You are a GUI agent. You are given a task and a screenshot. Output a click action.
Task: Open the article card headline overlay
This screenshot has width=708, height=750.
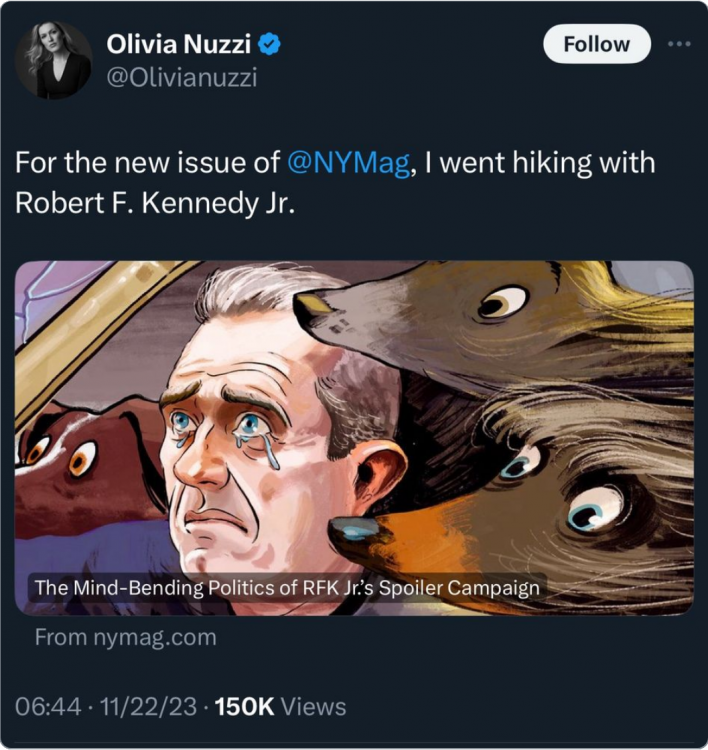click(287, 587)
